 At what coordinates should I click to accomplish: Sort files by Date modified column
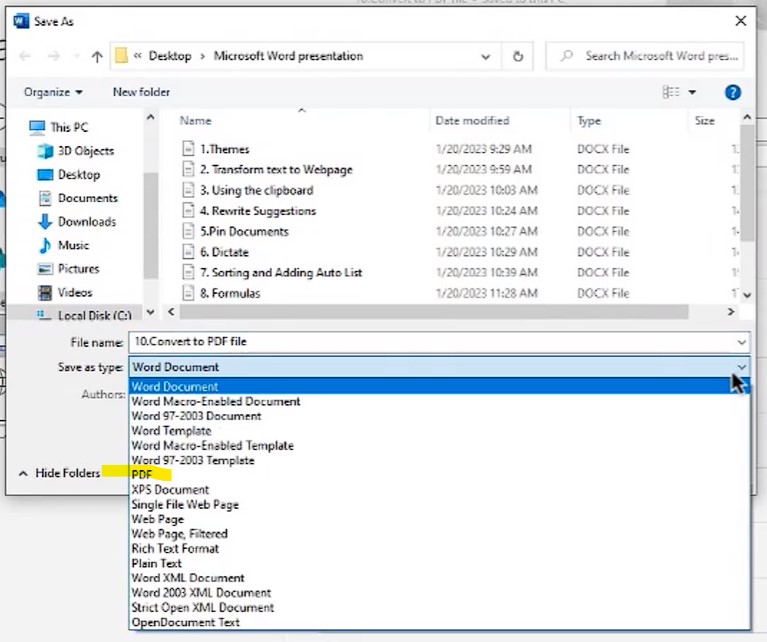(x=472, y=121)
